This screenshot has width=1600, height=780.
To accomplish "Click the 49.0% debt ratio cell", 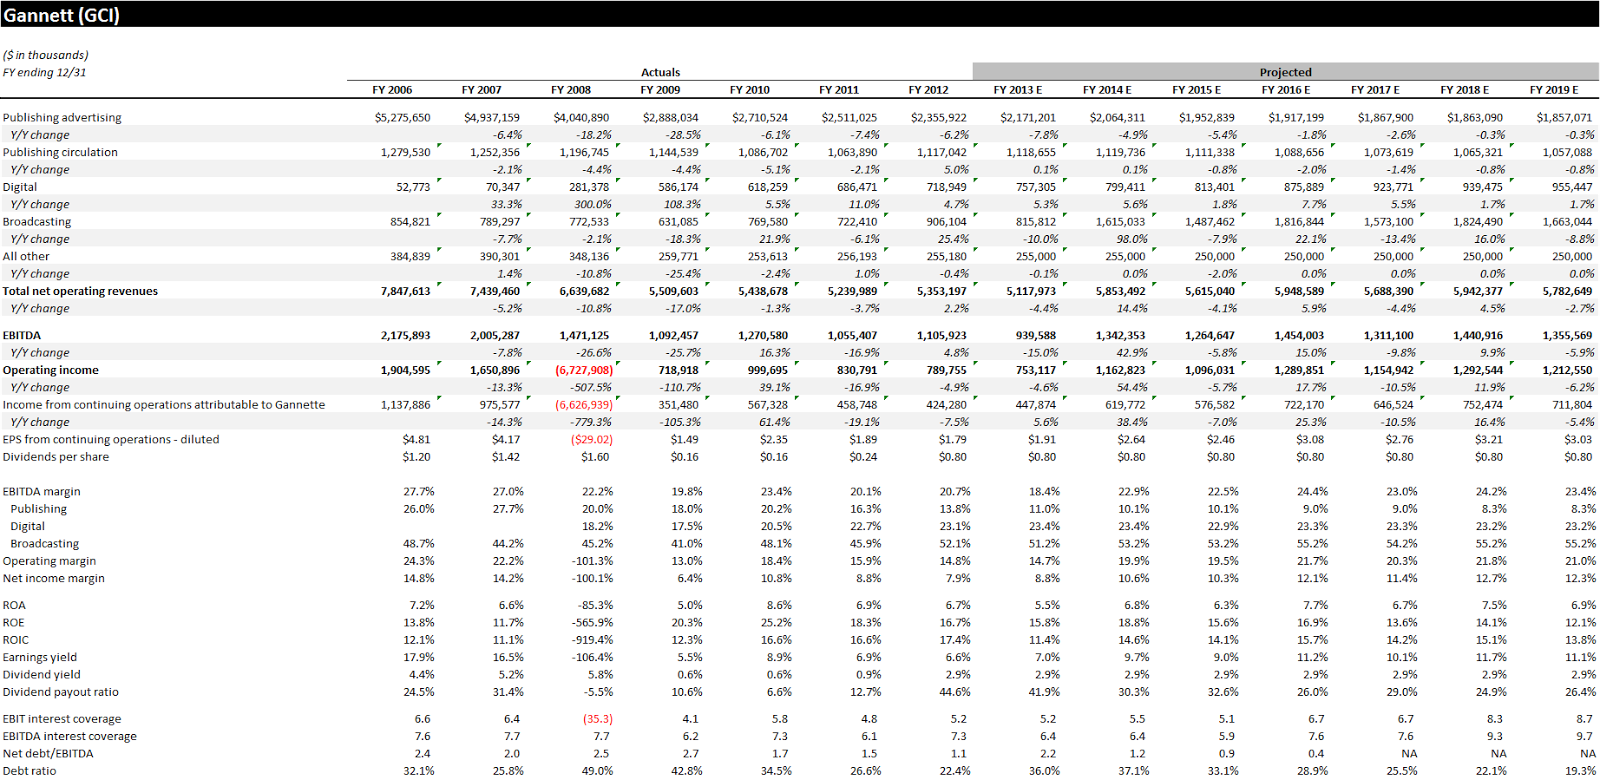I will pyautogui.click(x=598, y=771).
